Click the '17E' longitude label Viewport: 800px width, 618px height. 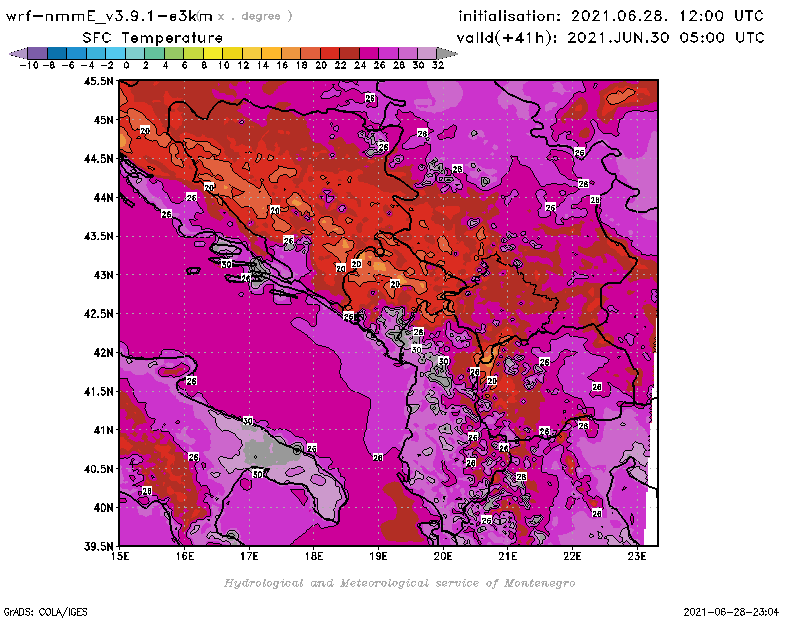click(249, 556)
